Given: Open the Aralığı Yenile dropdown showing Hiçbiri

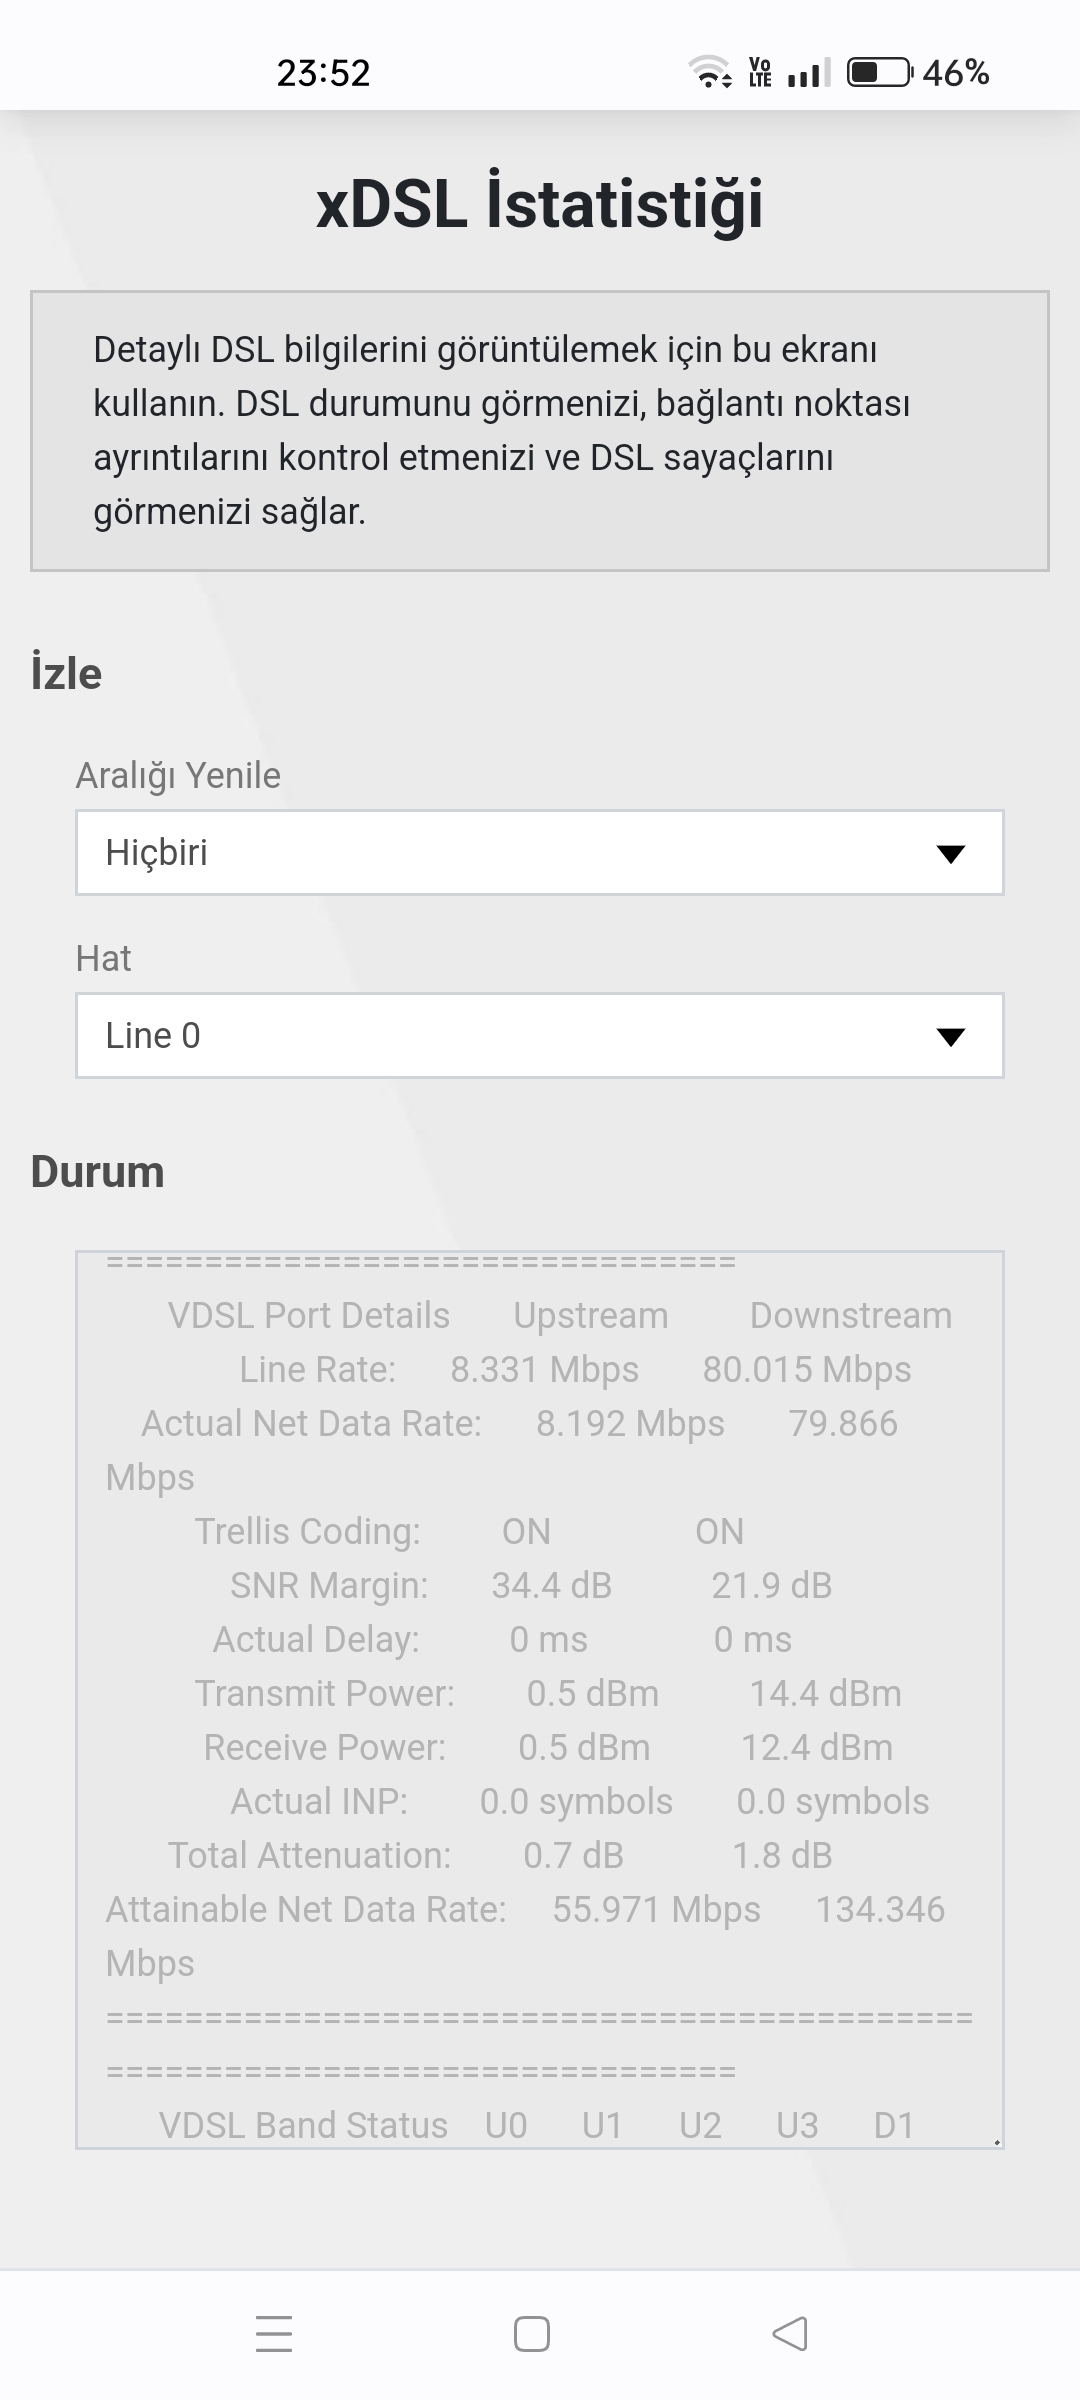Looking at the screenshot, I should coord(540,852).
